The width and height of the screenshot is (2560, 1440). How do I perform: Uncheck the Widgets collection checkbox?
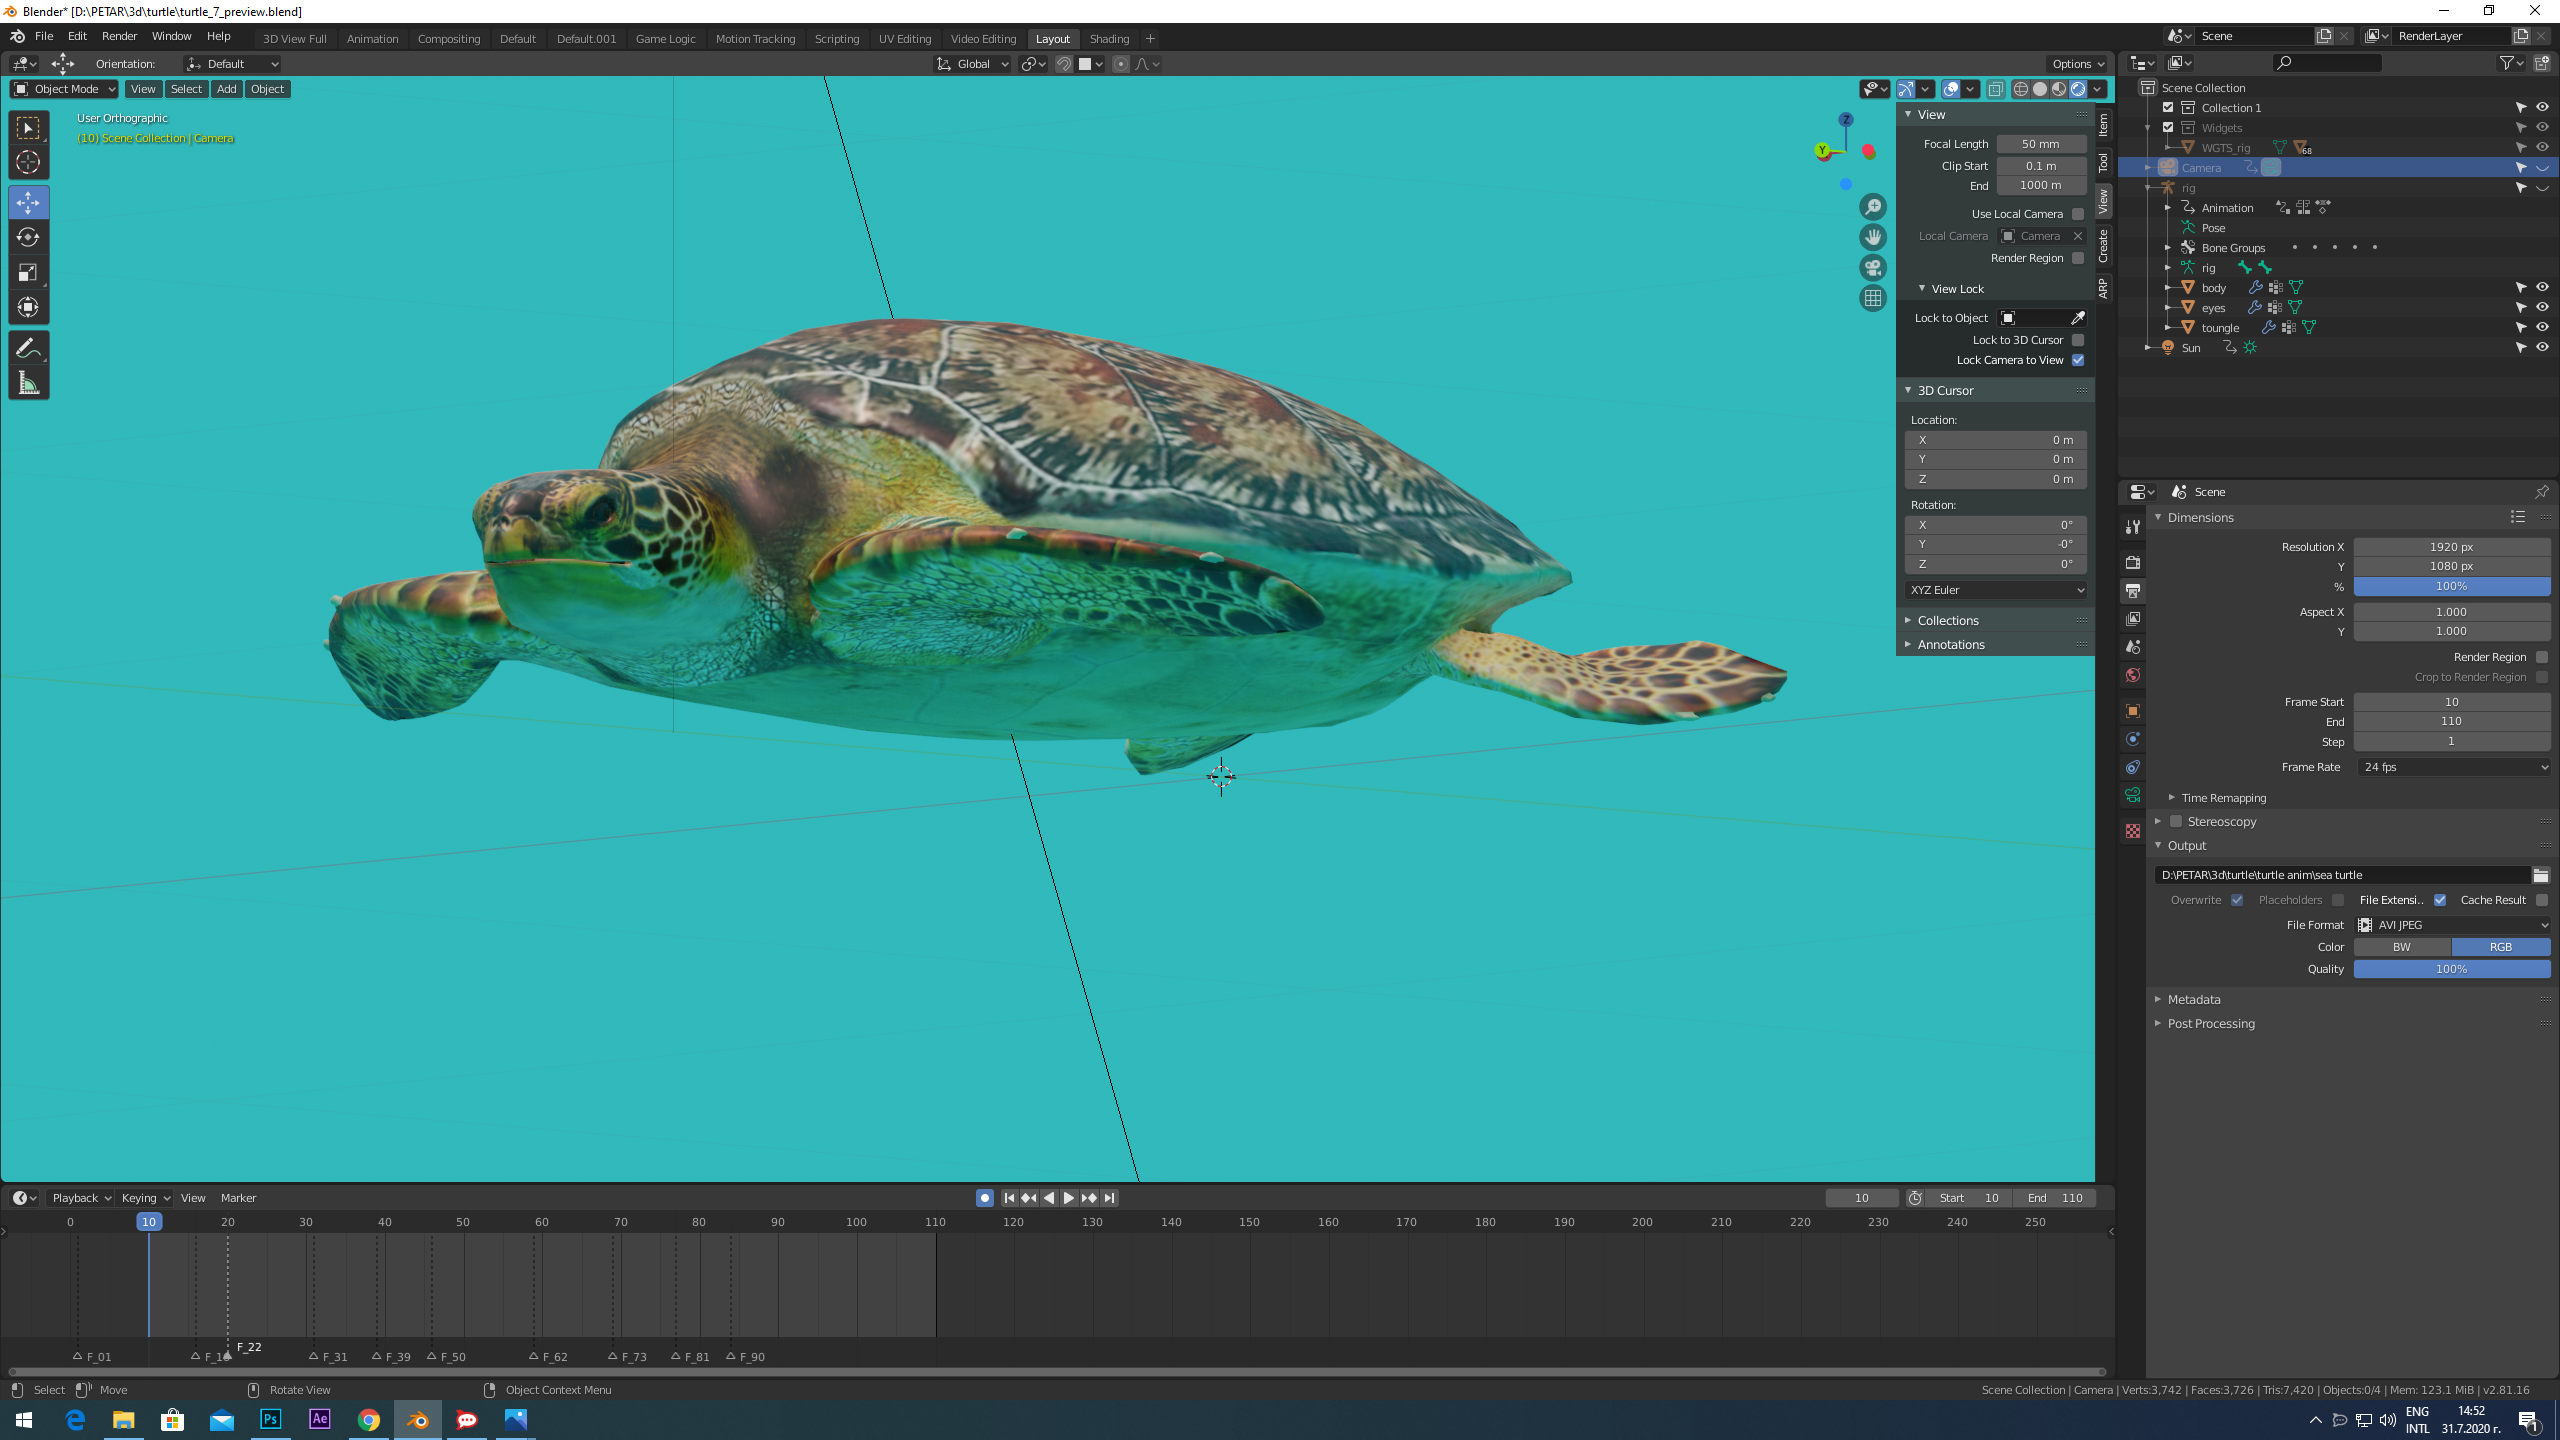pos(2169,128)
